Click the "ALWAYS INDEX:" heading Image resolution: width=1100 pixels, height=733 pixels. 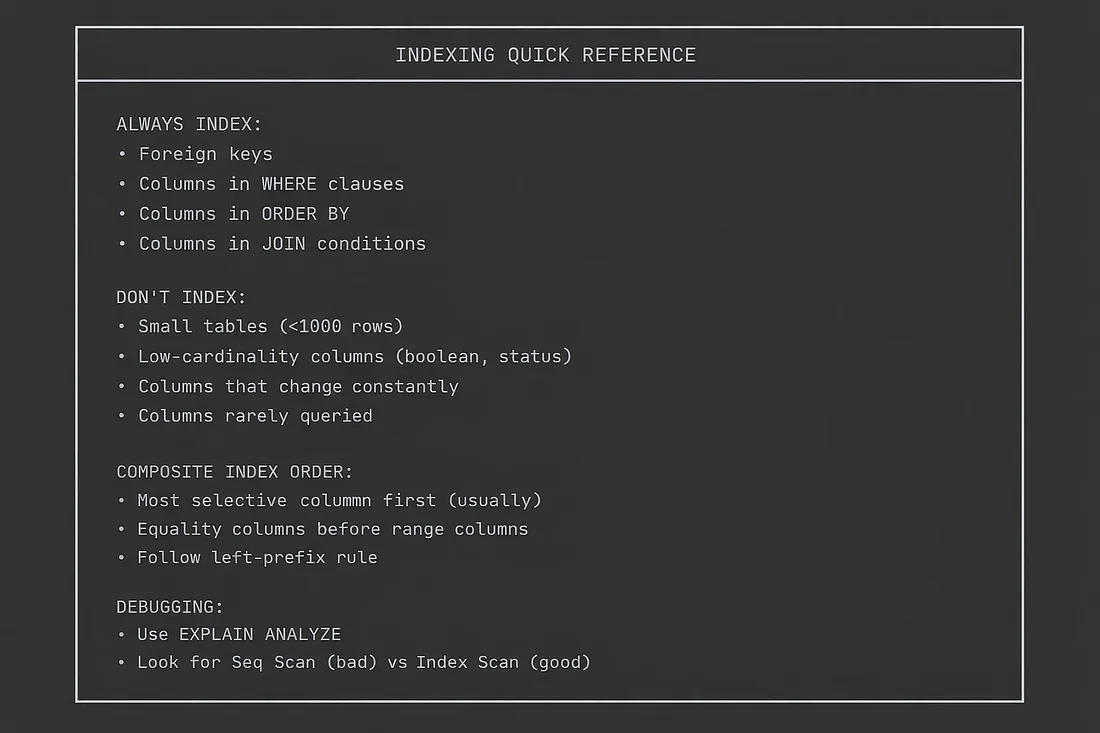tap(189, 125)
